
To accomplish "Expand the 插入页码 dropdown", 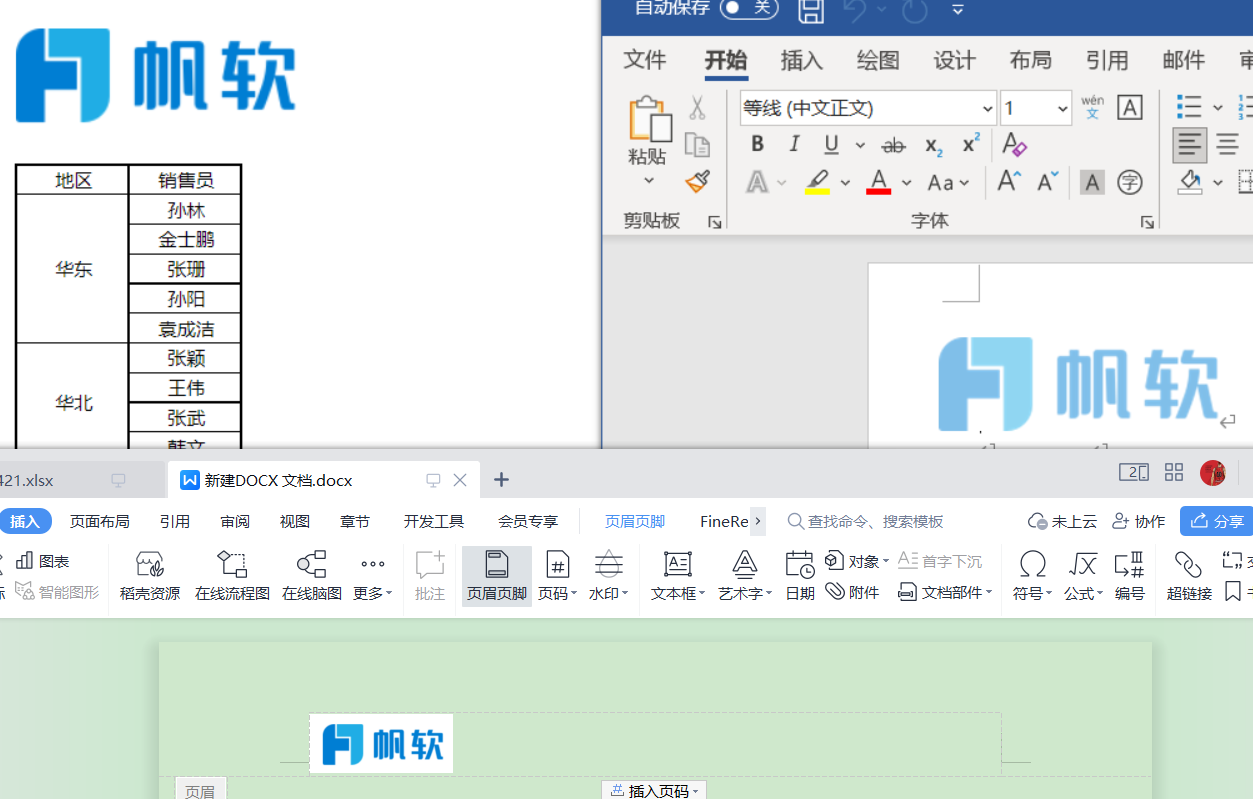I will [x=654, y=791].
